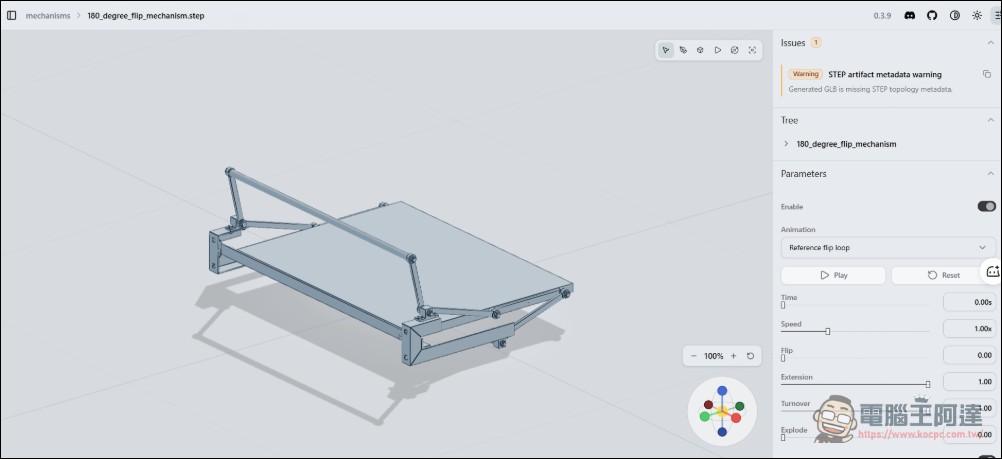Click the Explode slider handle
Screen dimensions: 1002x459
pos(783,438)
